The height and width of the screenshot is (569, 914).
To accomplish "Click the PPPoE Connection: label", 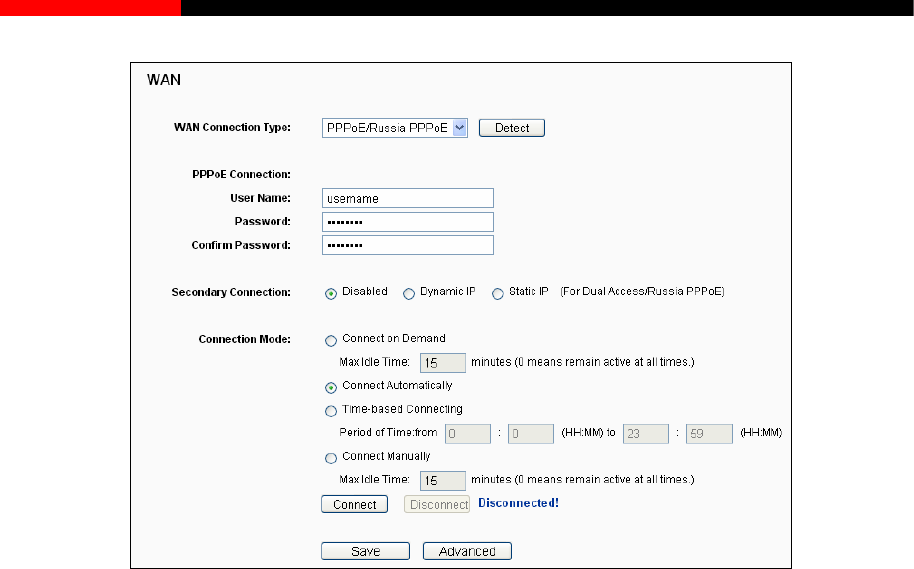I will click(241, 174).
